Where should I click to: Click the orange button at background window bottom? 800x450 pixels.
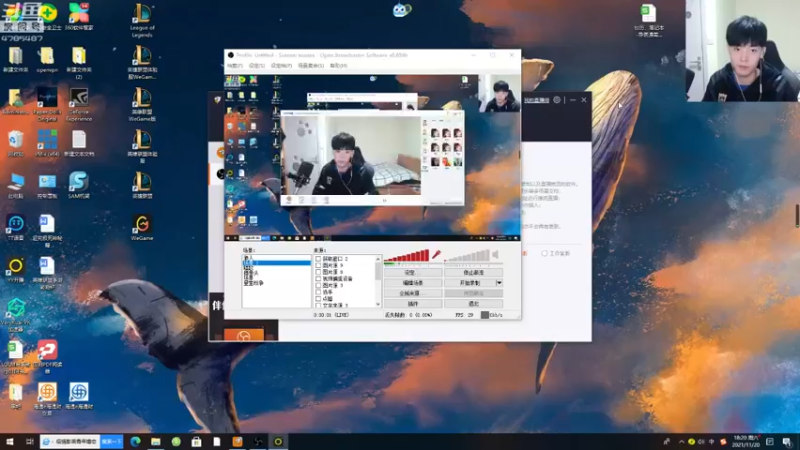[x=244, y=335]
